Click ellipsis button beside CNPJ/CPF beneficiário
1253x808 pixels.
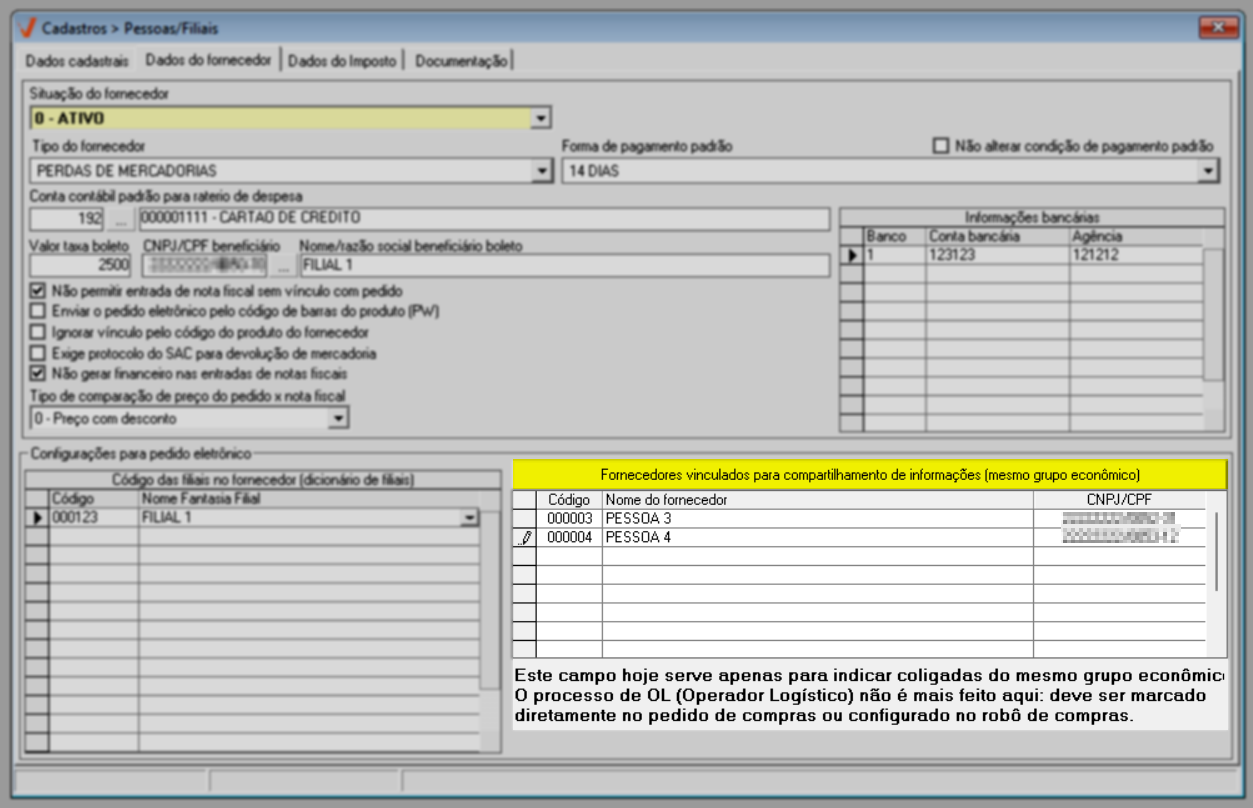point(283,266)
